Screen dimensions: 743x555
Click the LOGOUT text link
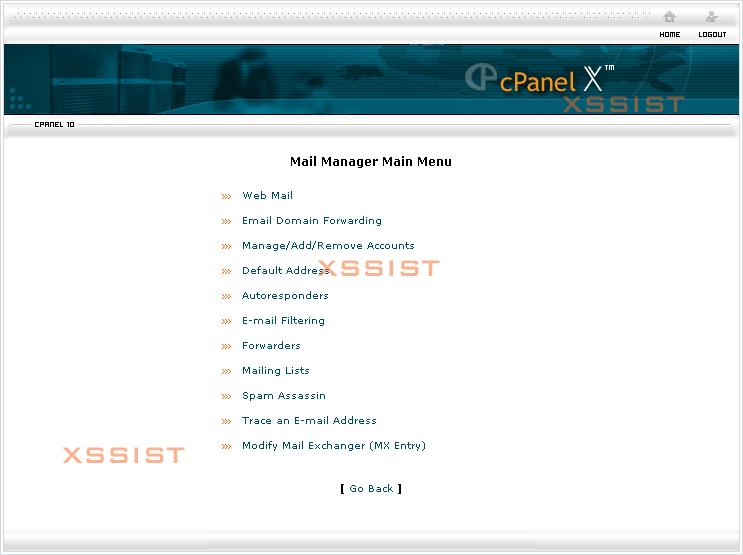[712, 35]
